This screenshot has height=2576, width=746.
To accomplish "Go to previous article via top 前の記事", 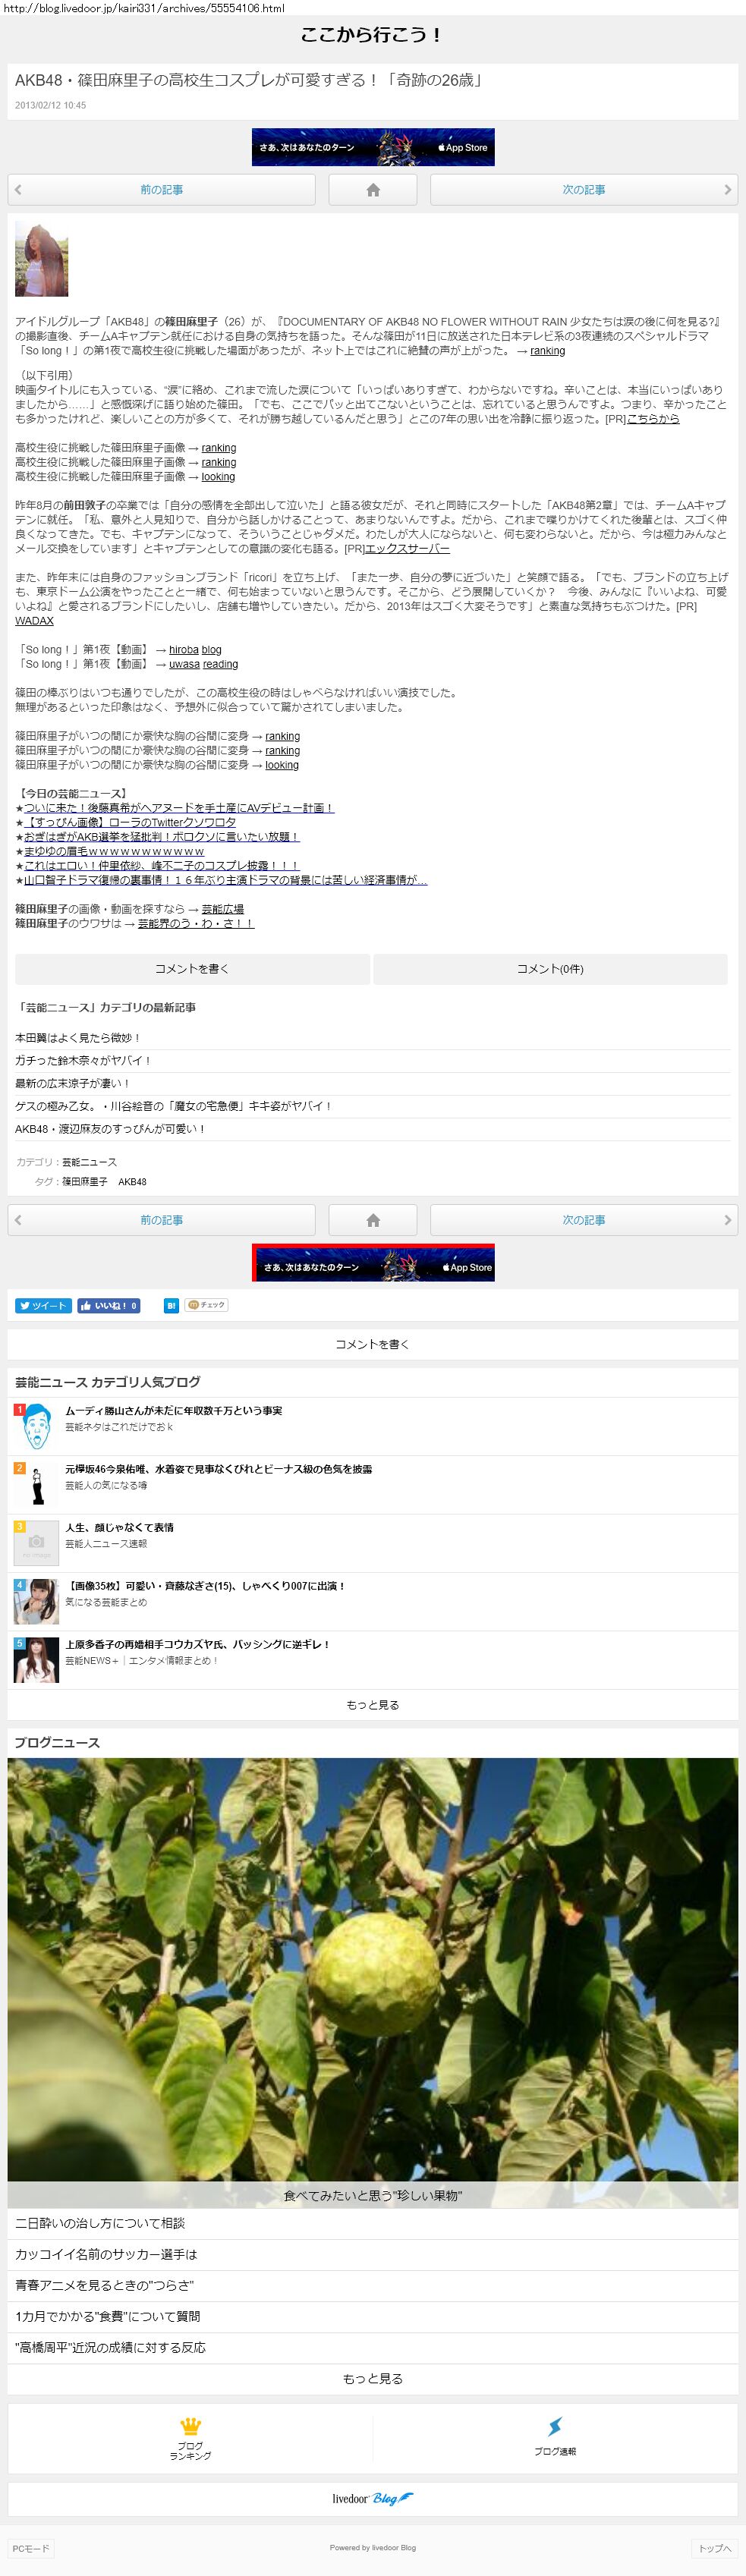I will (162, 190).
